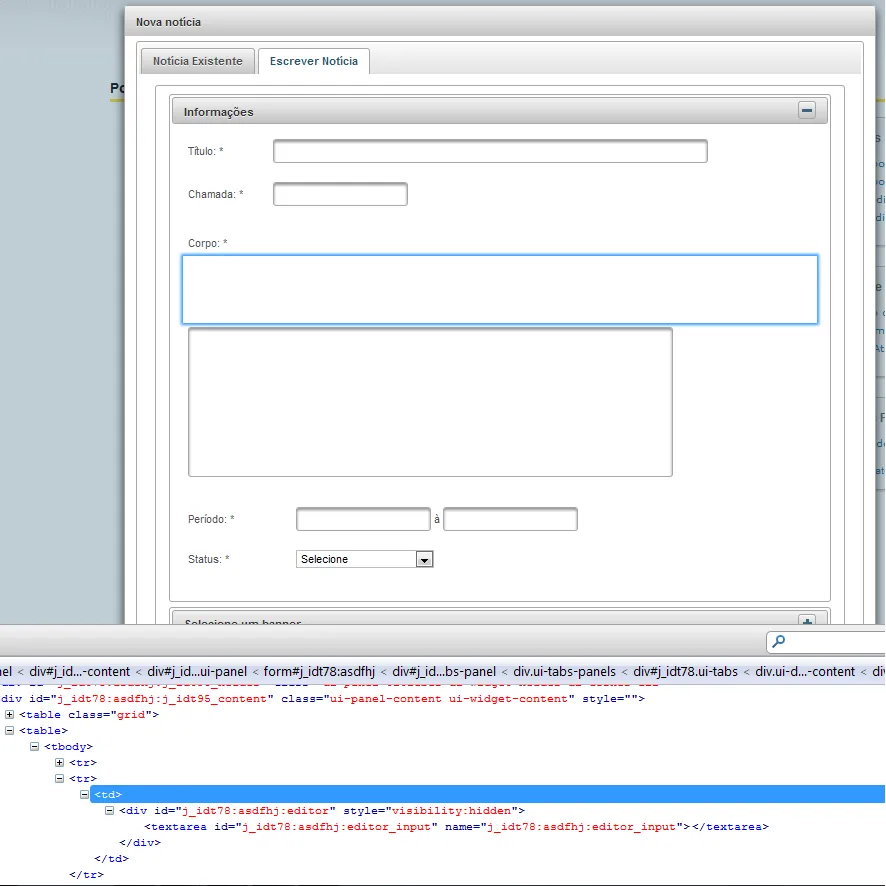The height and width of the screenshot is (886, 886).
Task: Expand the first collapsed tr node
Action: tap(60, 762)
